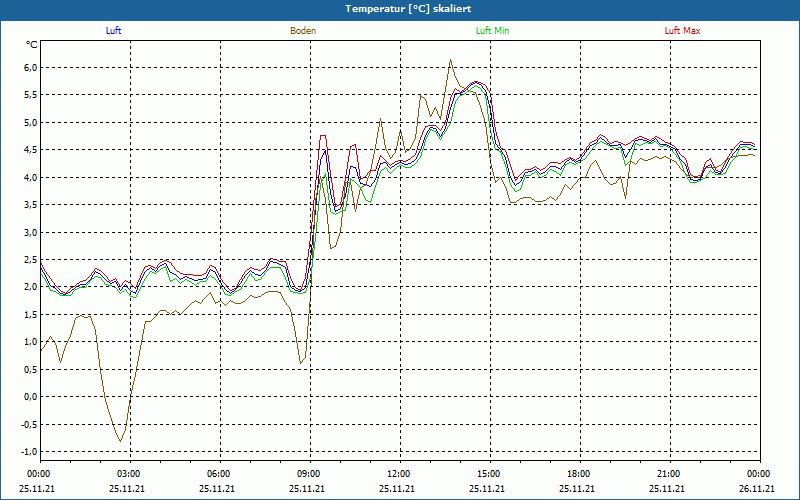This screenshot has height=500, width=800.
Task: Click the 2,5 y-axis value
Action: [31, 260]
